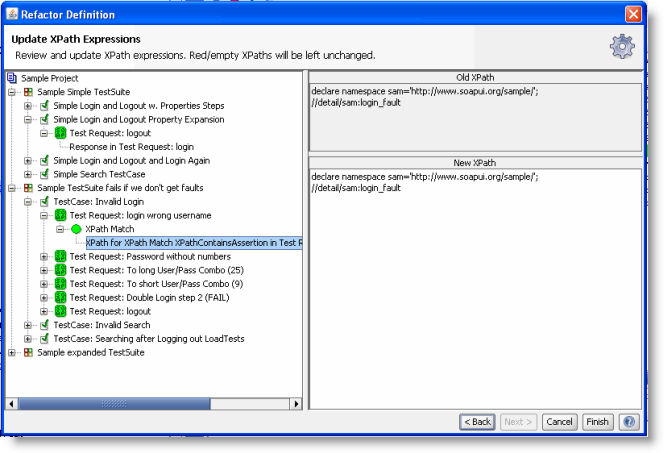
Task: Close the Refactor Definition window
Action: (x=633, y=14)
